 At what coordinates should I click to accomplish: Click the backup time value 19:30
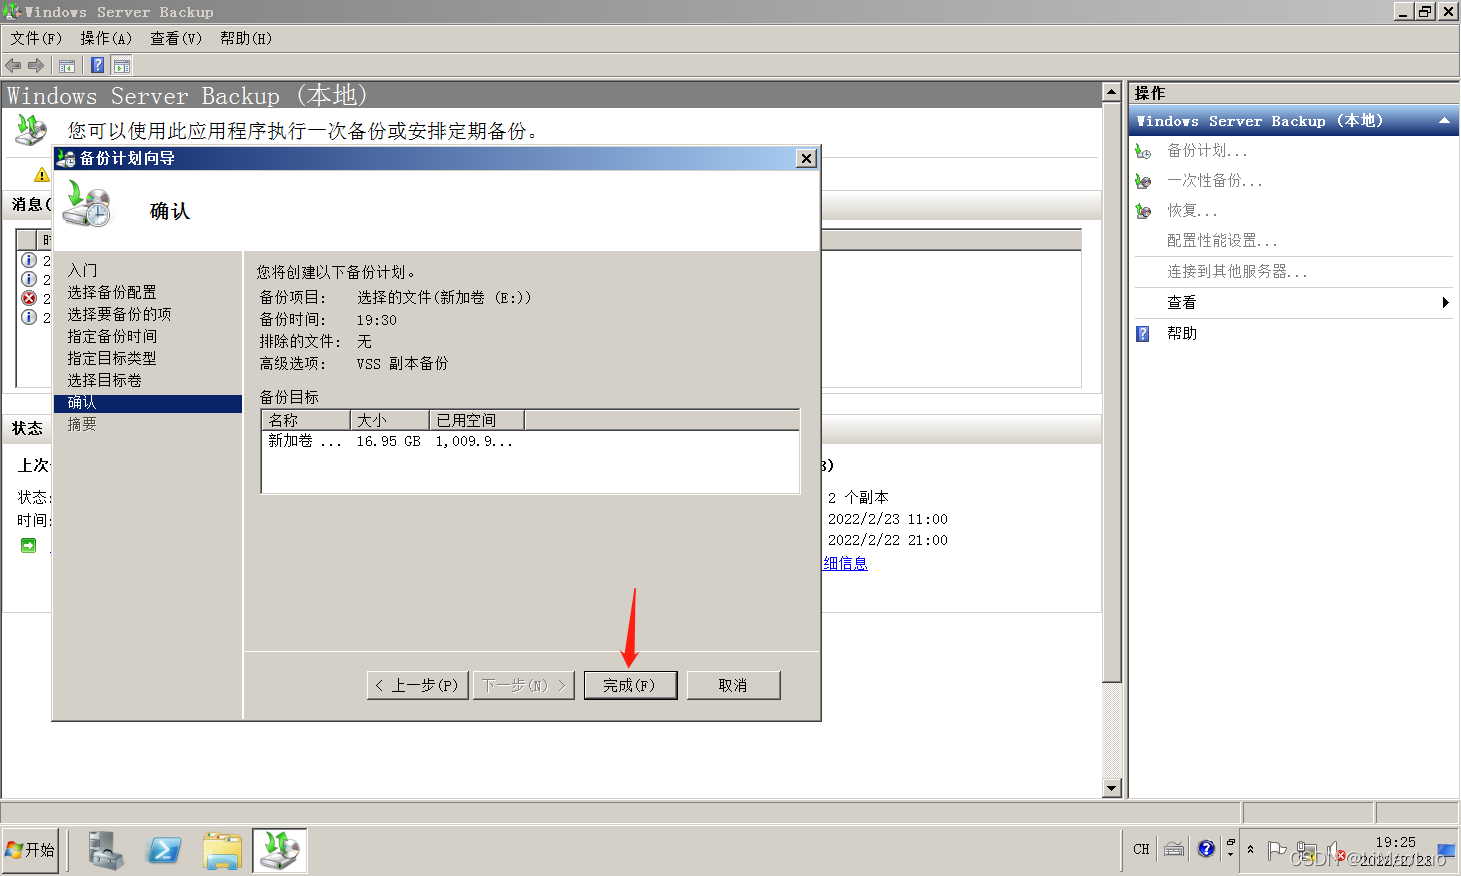click(x=377, y=320)
